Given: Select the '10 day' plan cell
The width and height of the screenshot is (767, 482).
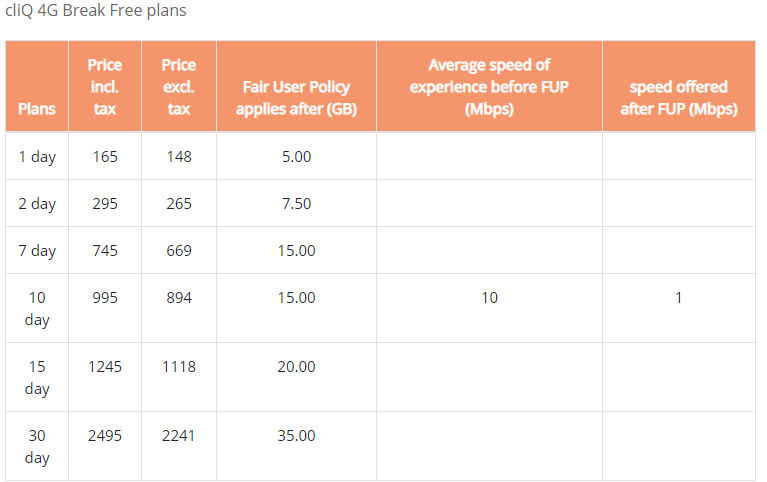Looking at the screenshot, I should tap(37, 308).
